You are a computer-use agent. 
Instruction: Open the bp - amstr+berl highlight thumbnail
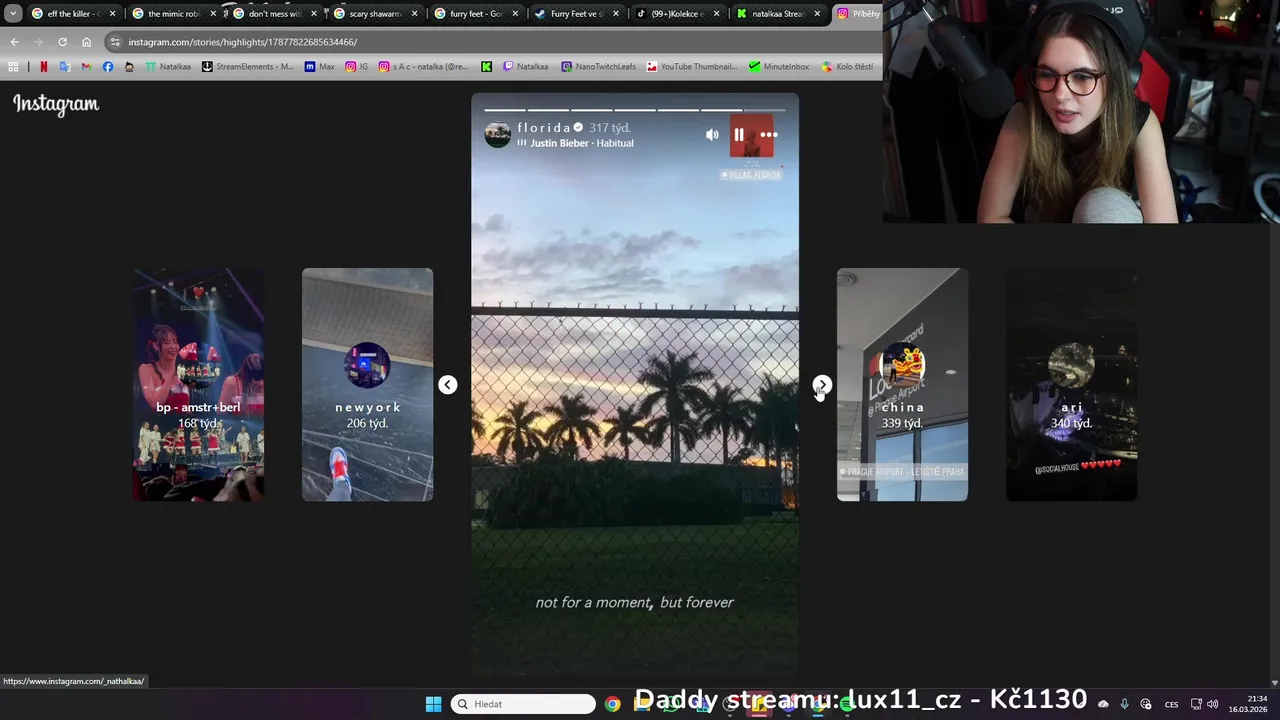[198, 384]
